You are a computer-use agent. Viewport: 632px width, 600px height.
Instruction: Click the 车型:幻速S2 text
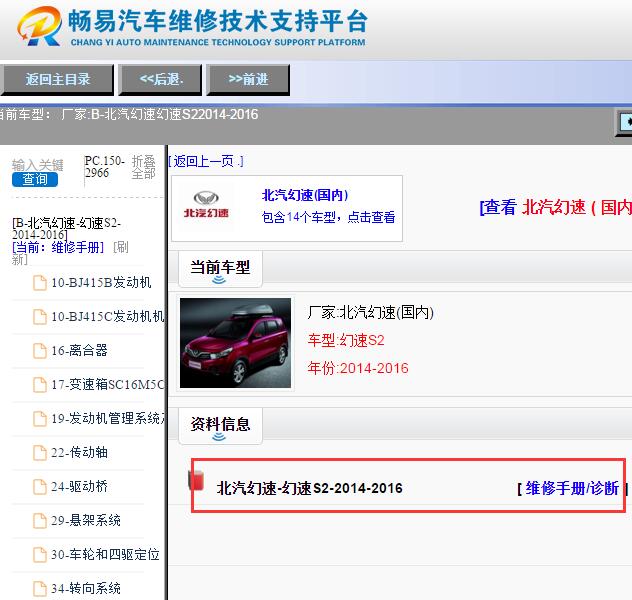[x=346, y=340]
